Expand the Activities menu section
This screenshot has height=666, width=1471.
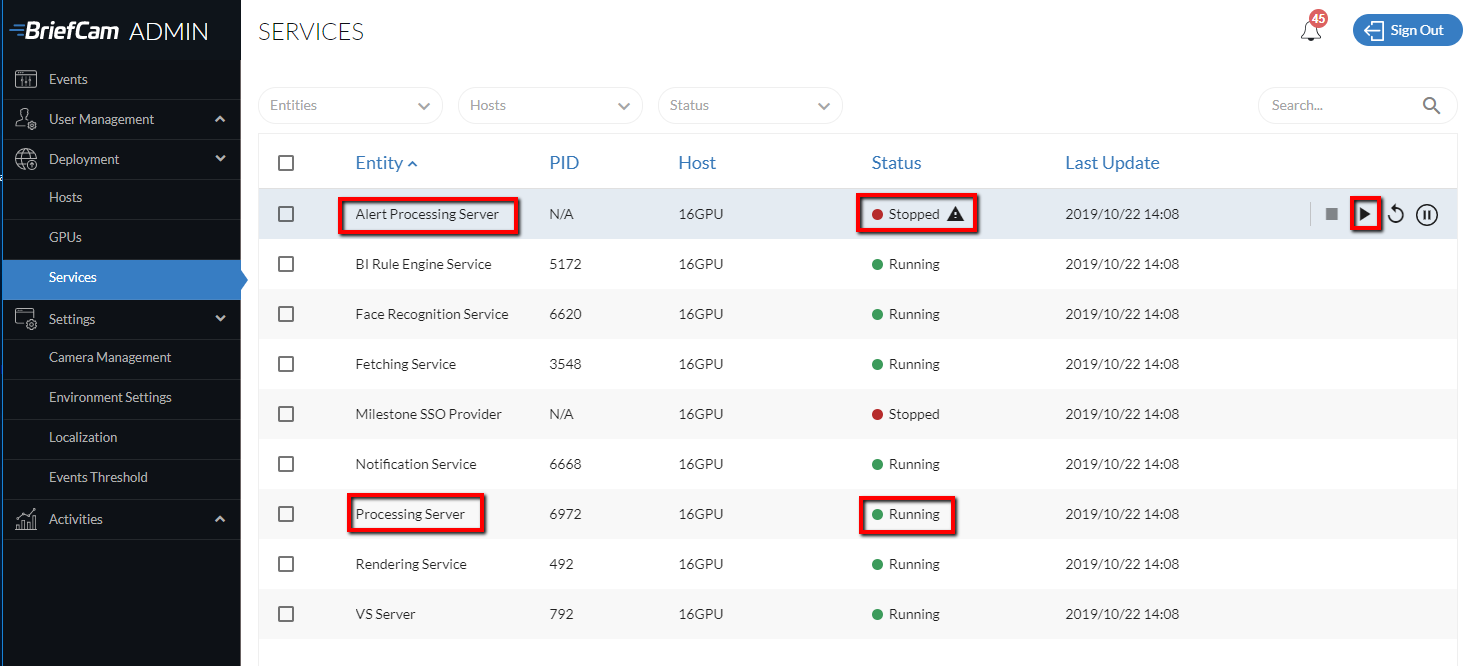(x=120, y=519)
